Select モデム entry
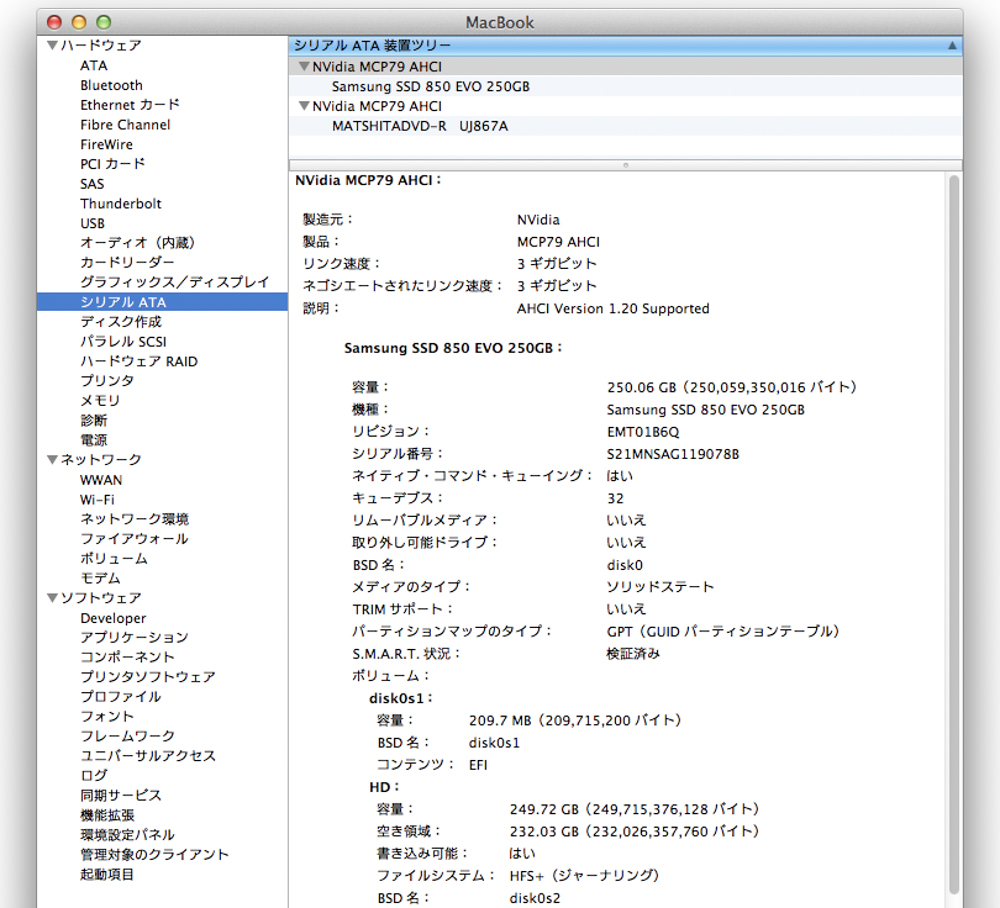The height and width of the screenshot is (908, 1000). point(100,578)
